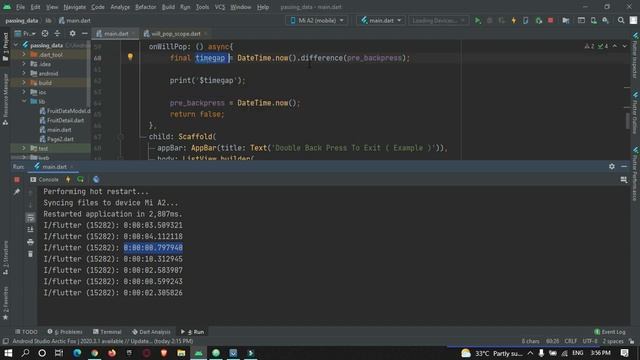640x360 pixels.
Task: Open the TODO tool window
Action: click(26, 332)
